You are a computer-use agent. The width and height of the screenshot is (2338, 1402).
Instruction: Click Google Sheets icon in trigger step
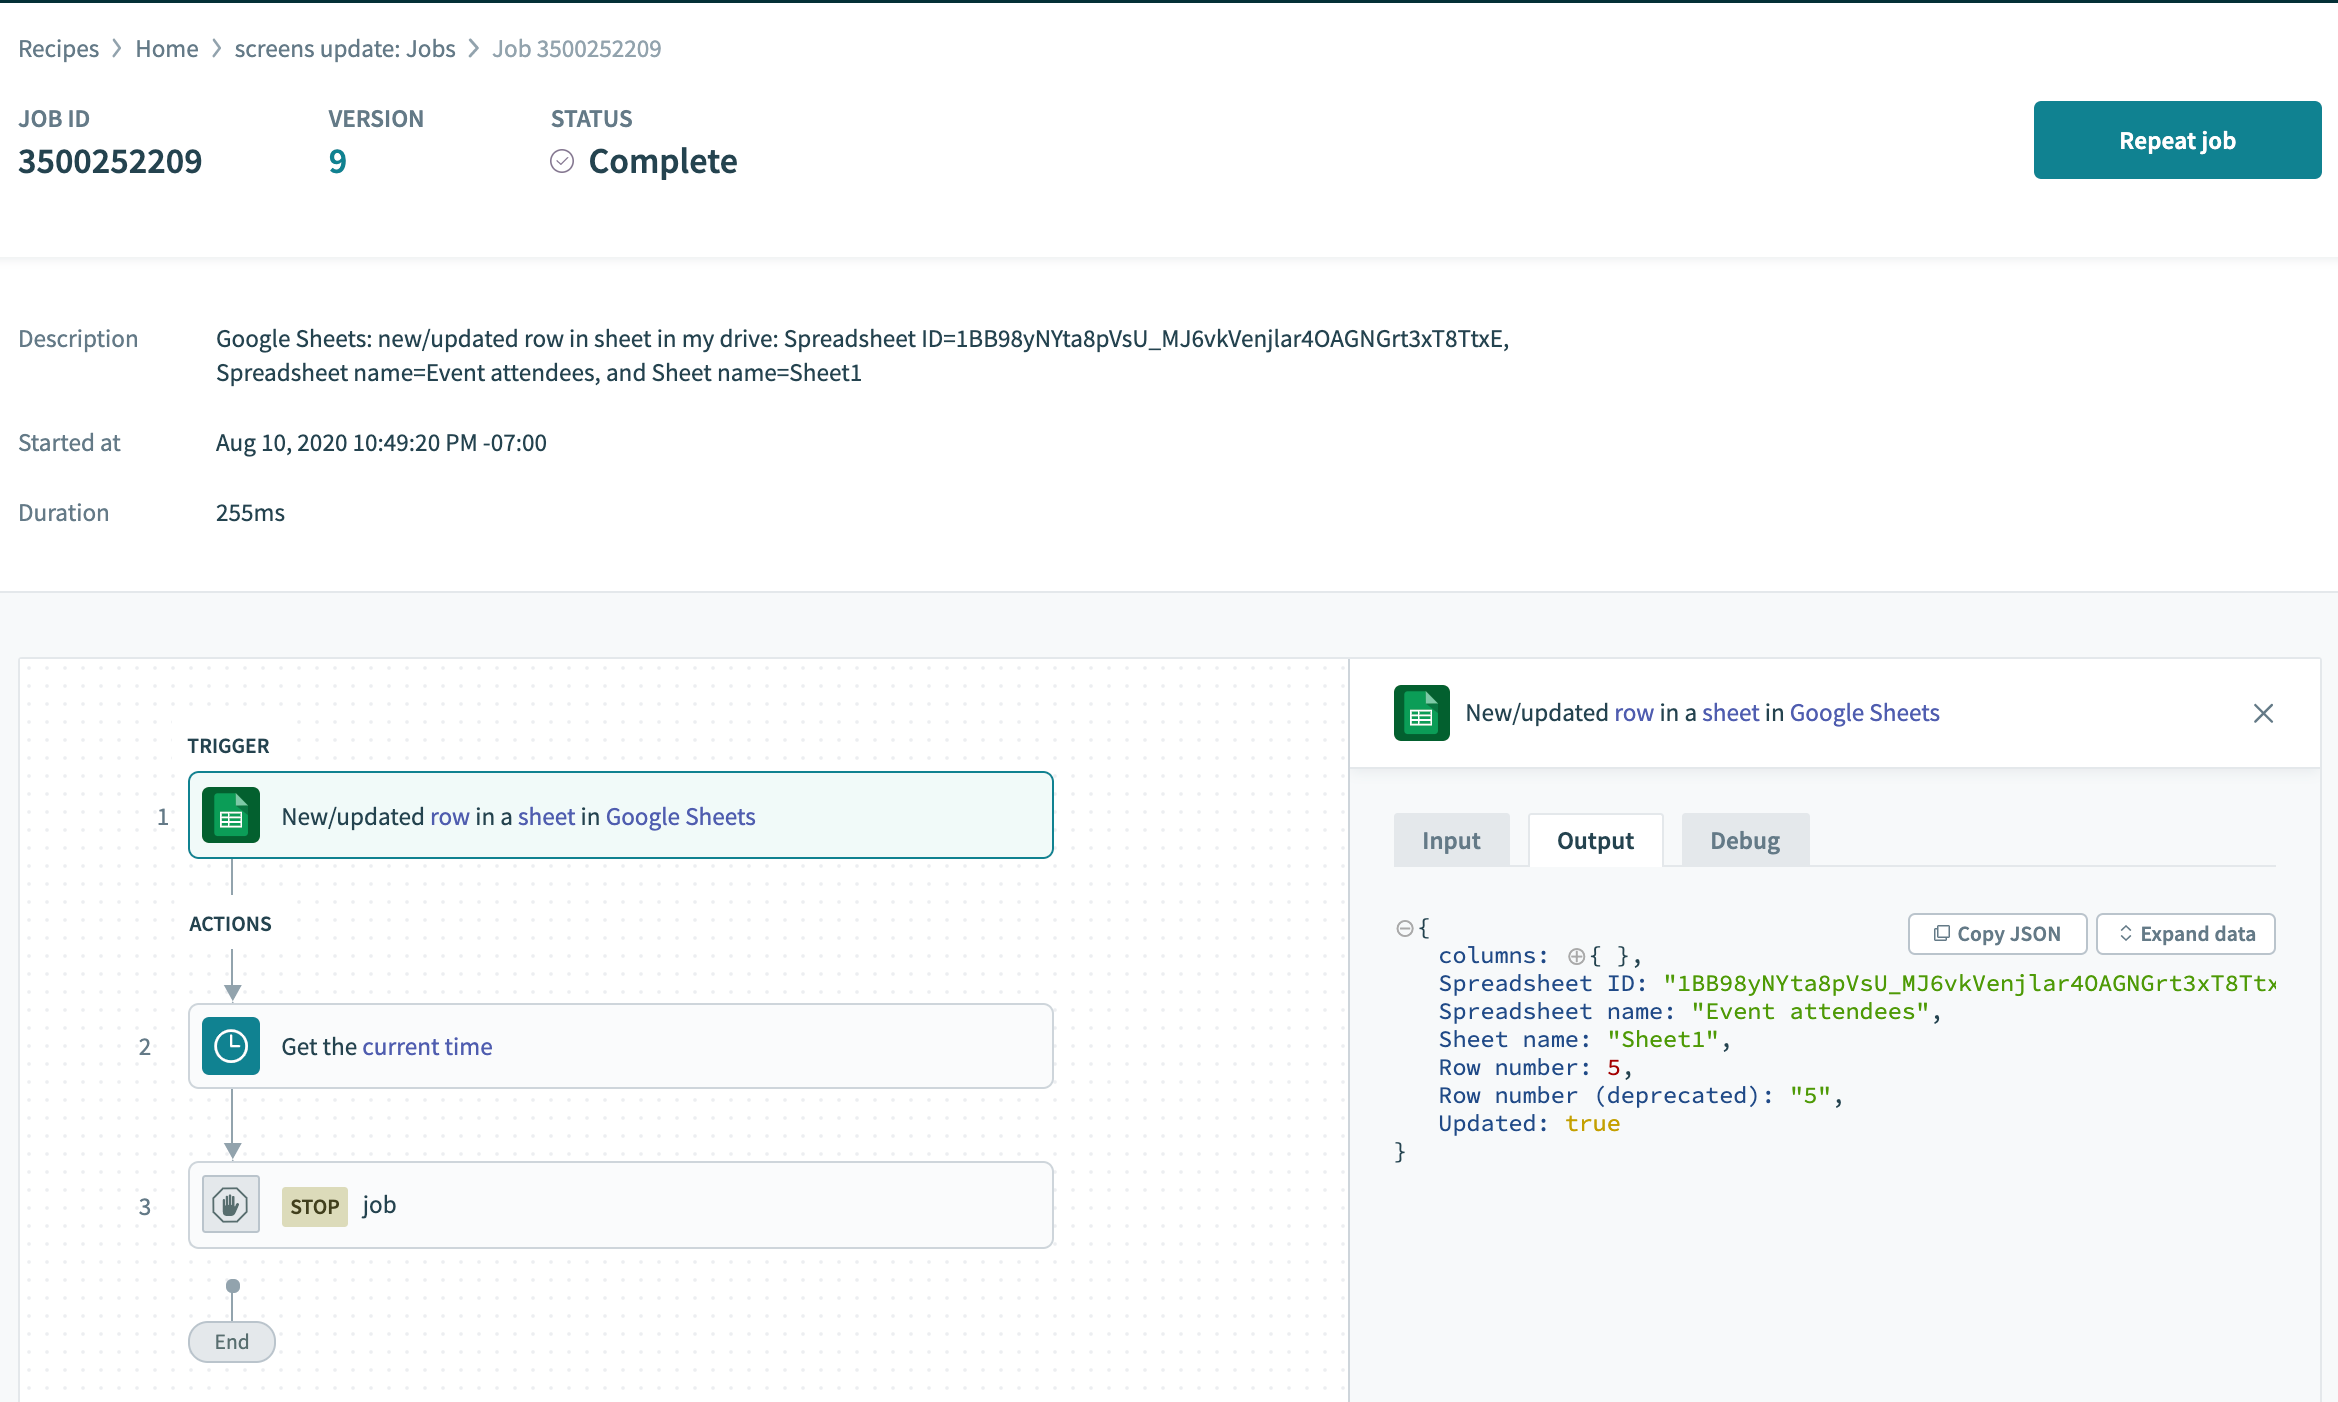(231, 816)
